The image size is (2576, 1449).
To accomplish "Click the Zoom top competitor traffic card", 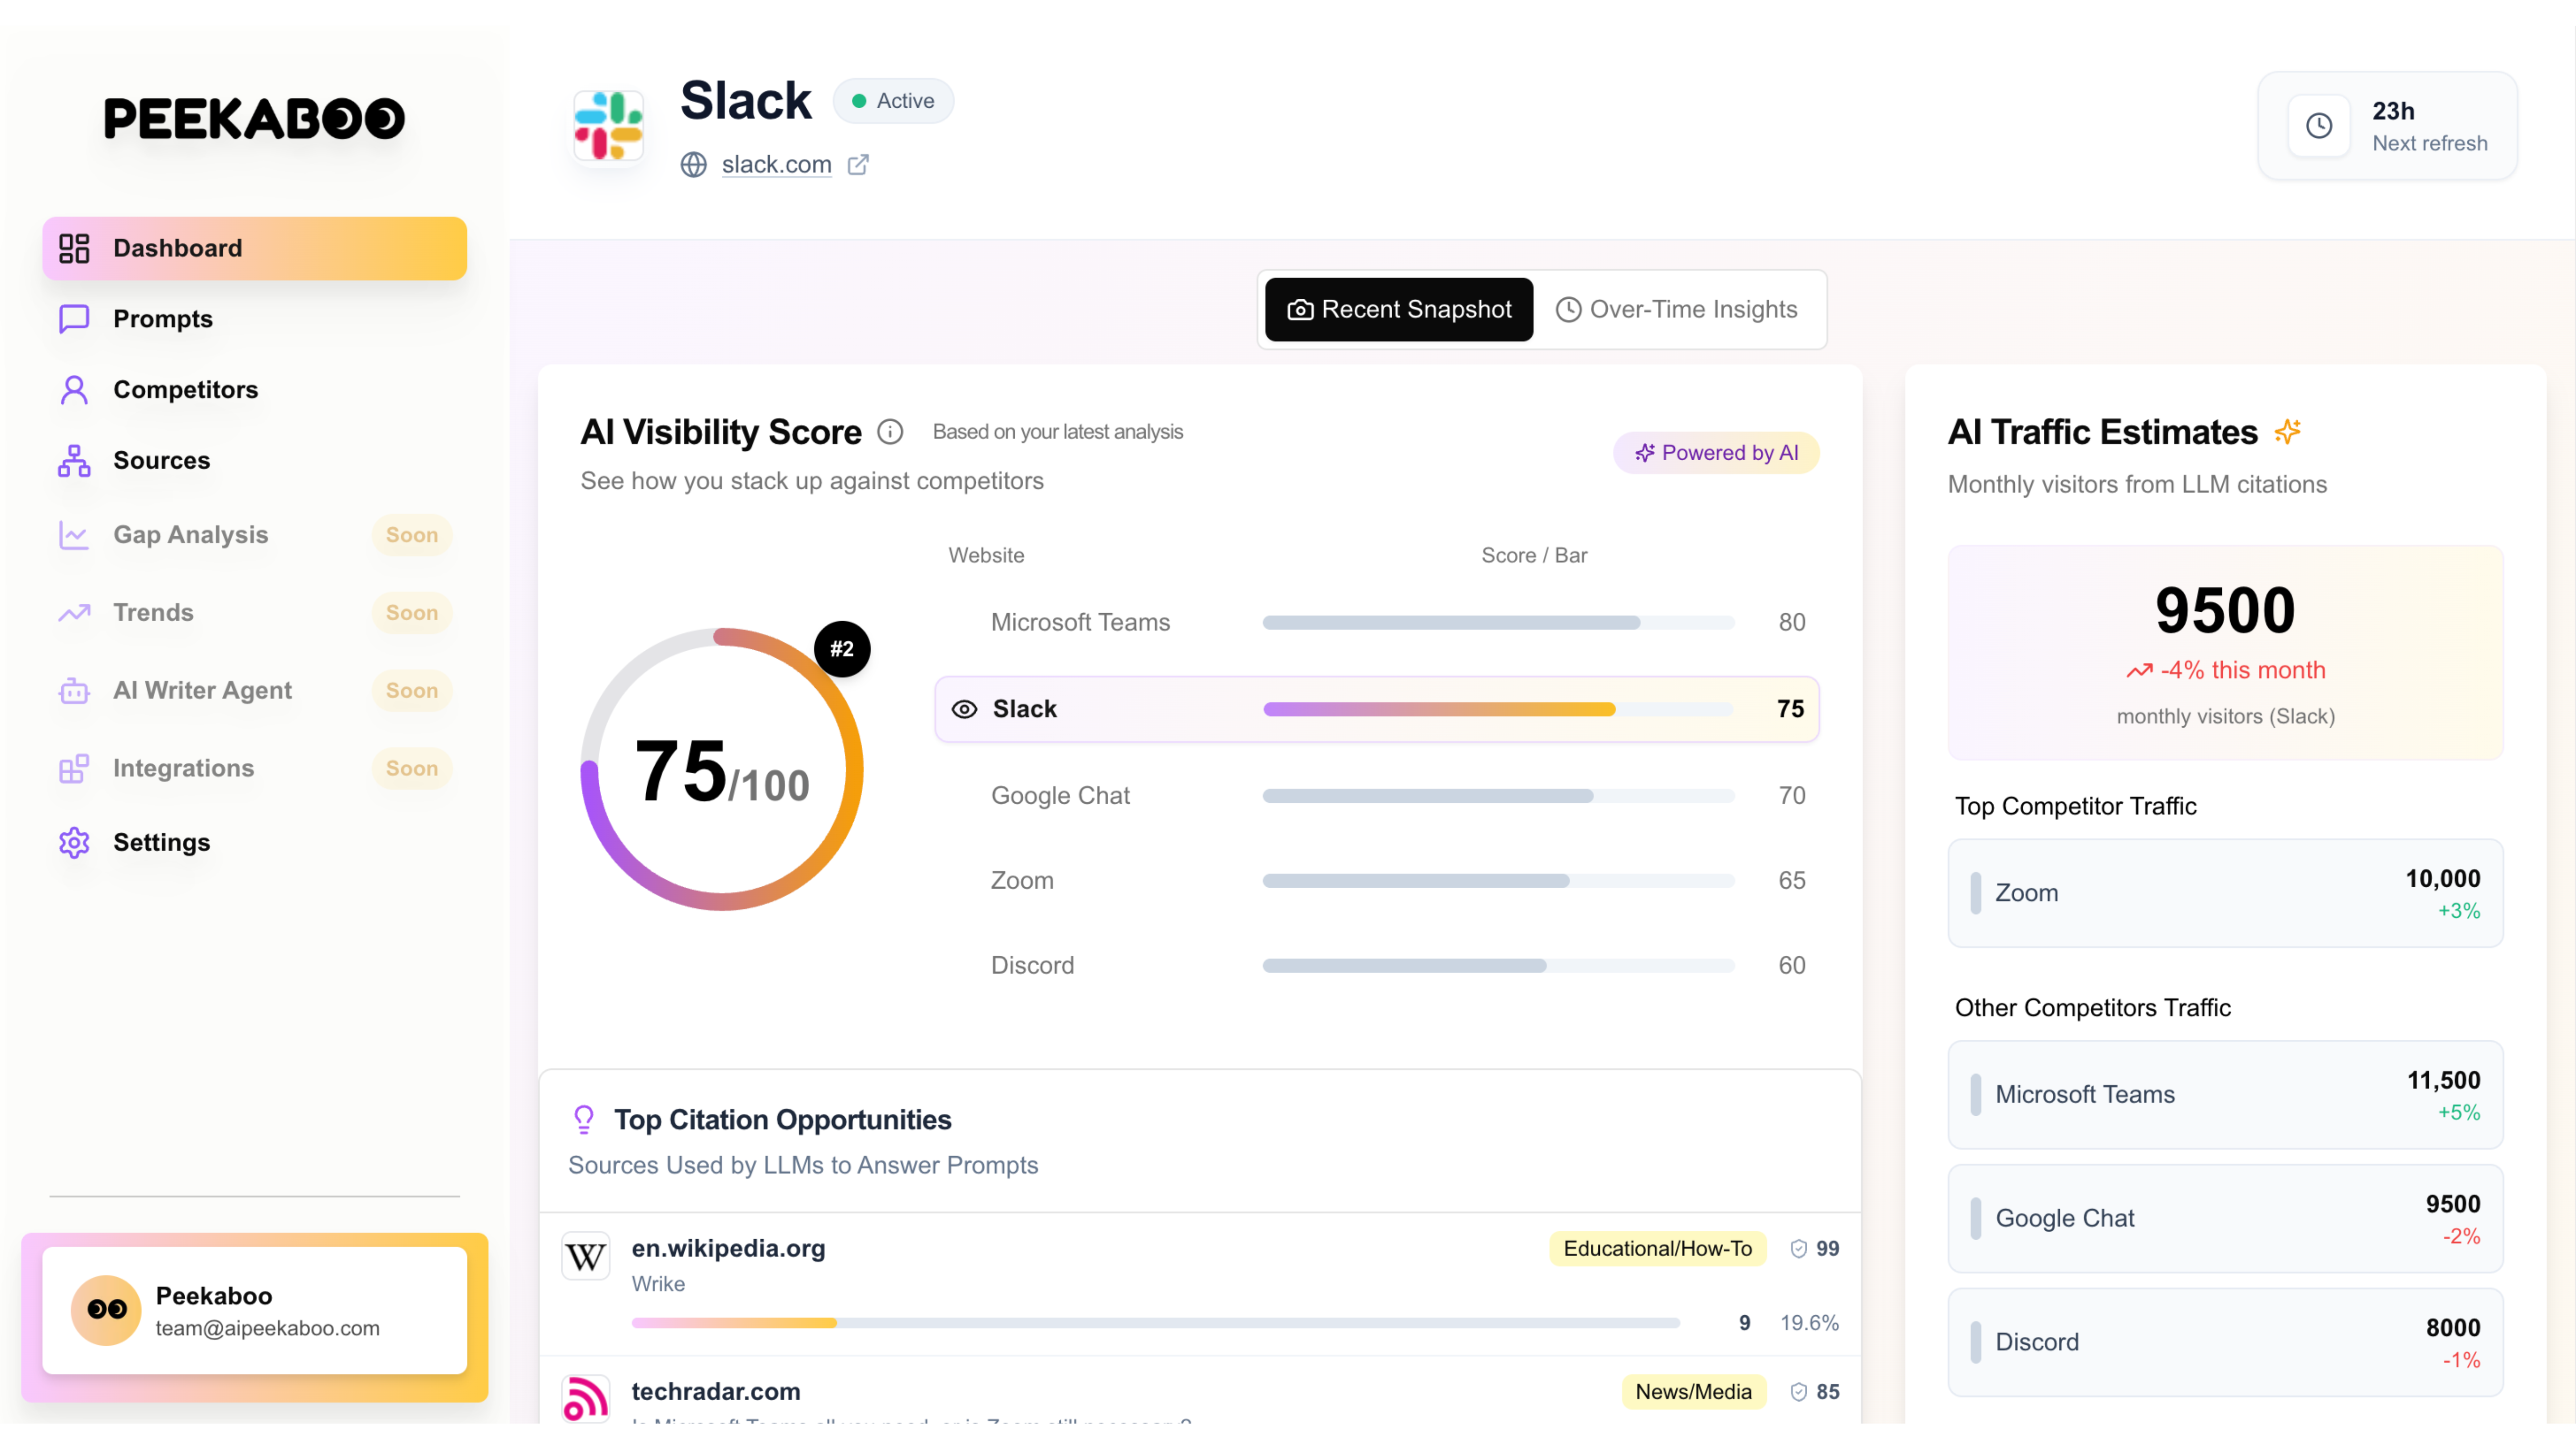I will pos(2225,893).
